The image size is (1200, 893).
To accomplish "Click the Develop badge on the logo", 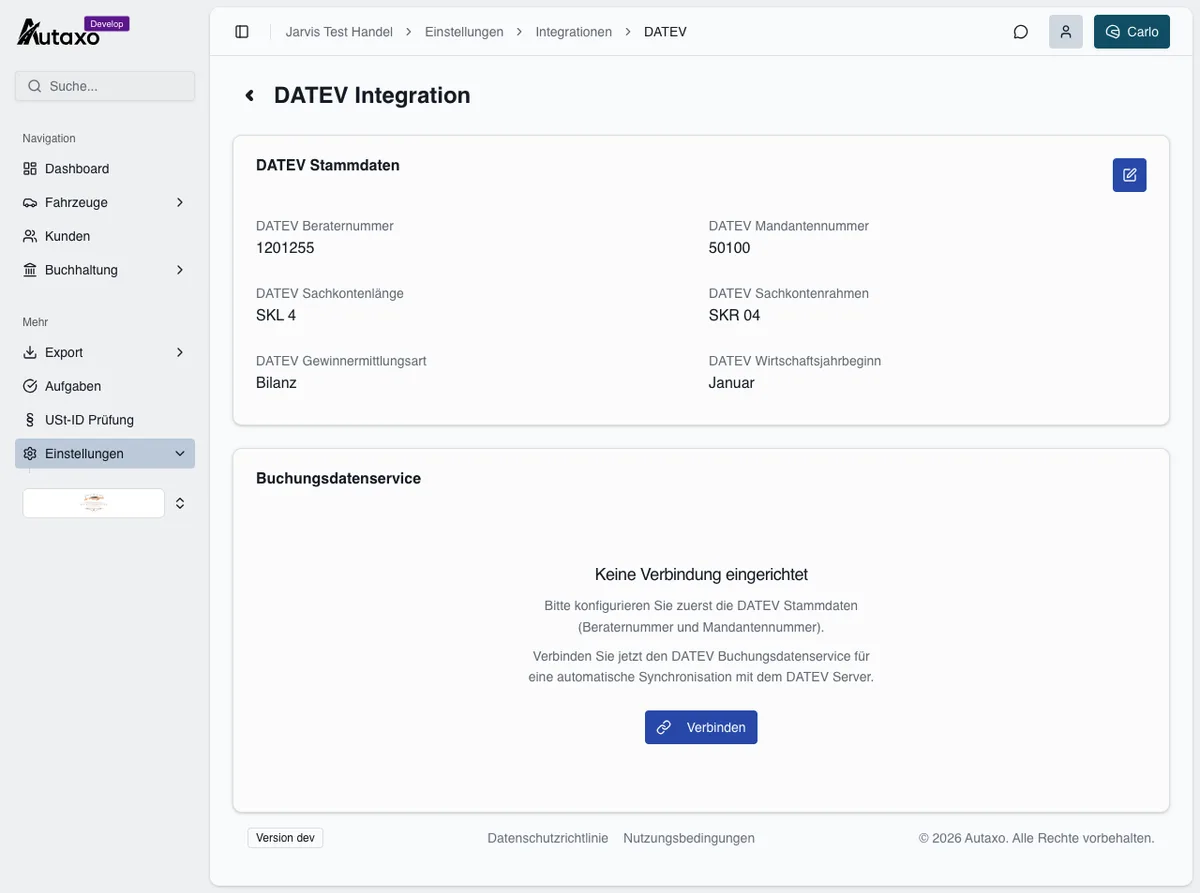I will click(x=107, y=23).
